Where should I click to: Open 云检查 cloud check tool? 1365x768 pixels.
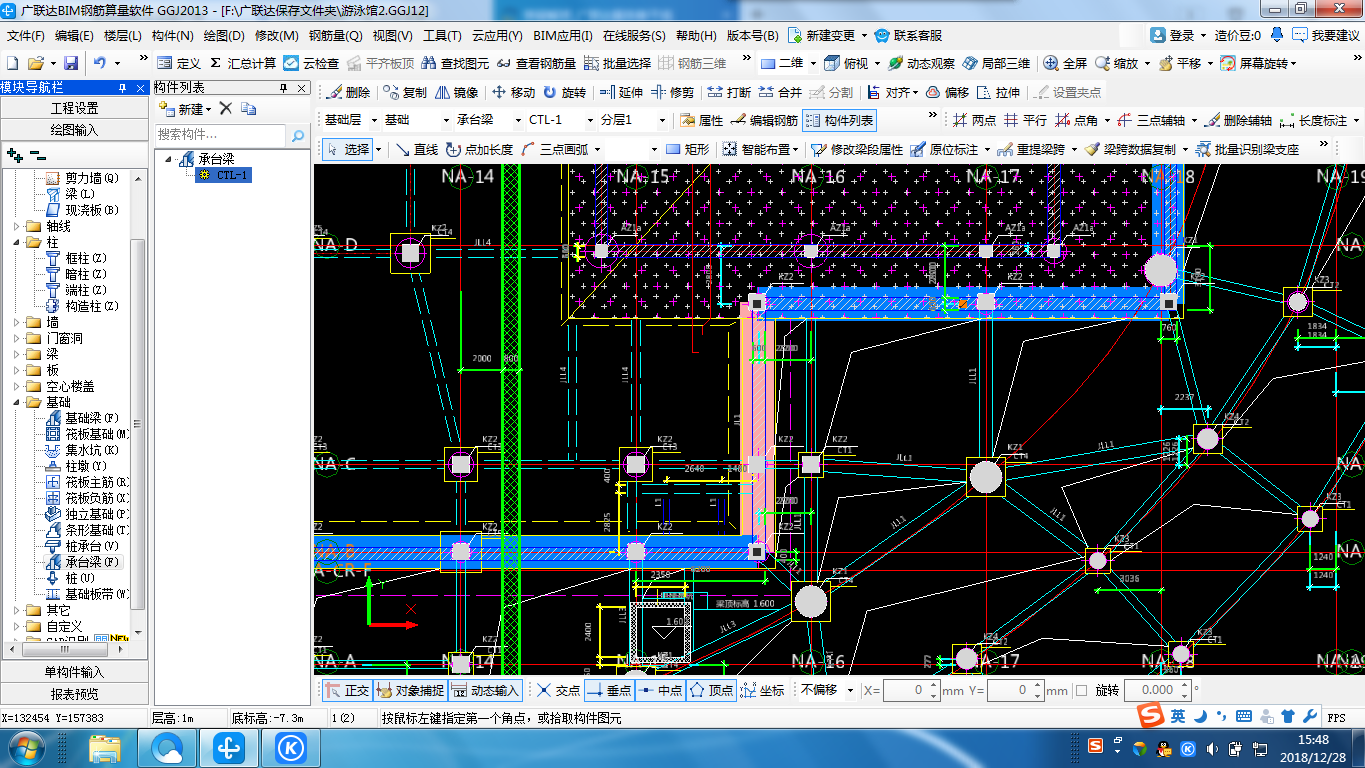click(311, 63)
